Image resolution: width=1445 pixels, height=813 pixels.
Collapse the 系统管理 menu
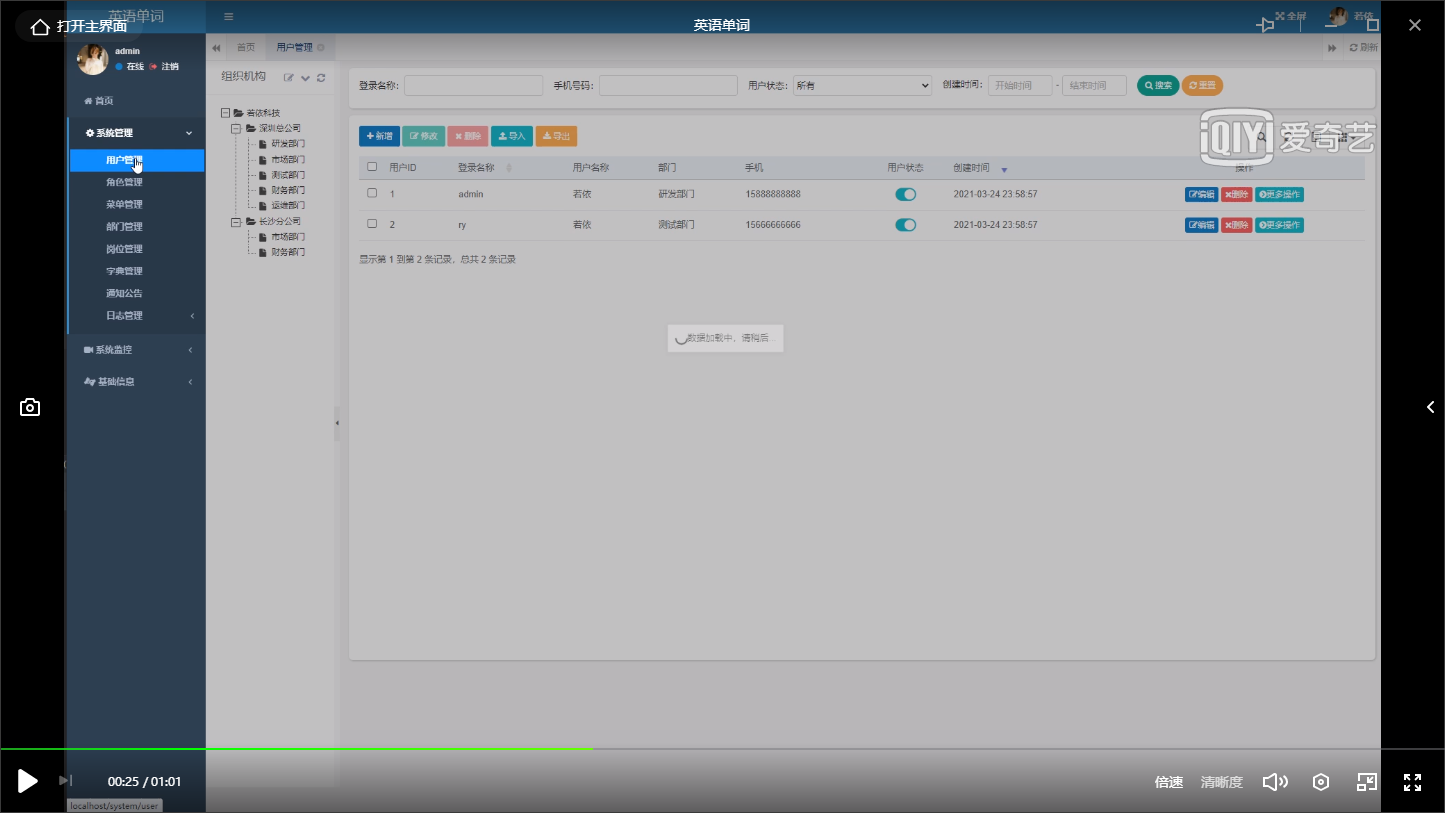coord(137,133)
